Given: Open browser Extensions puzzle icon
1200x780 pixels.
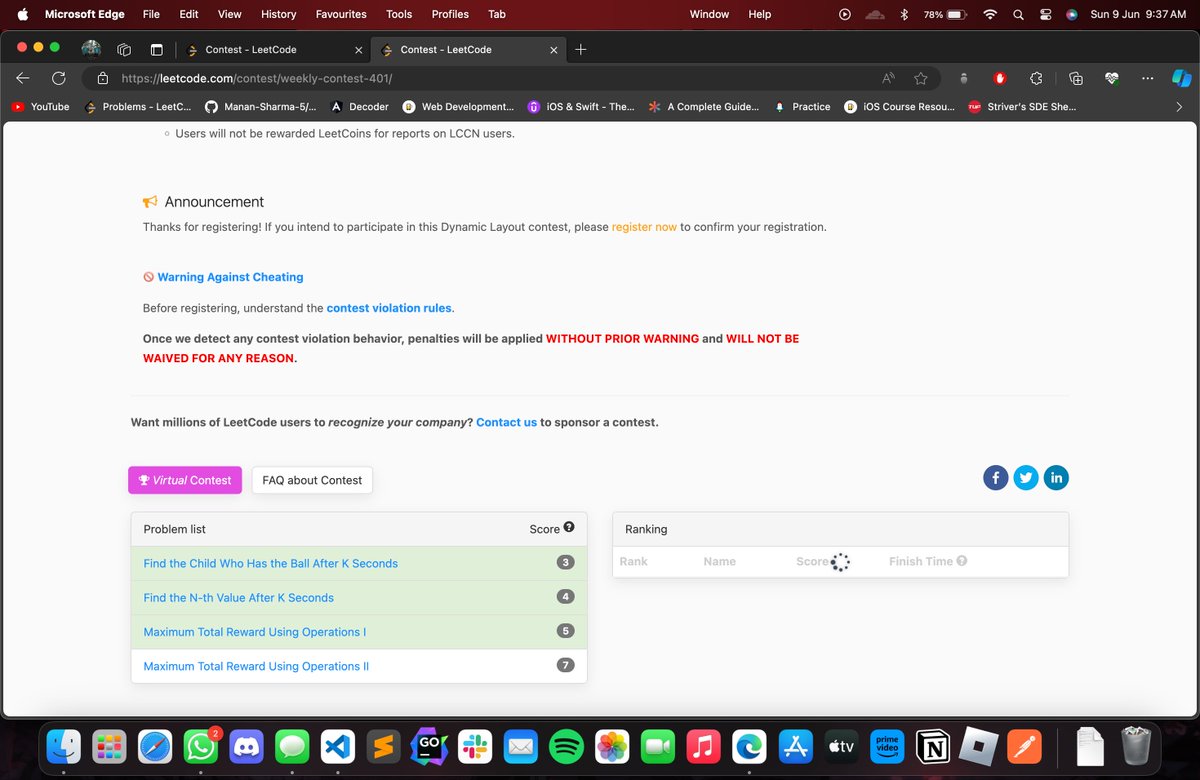Looking at the screenshot, I should tap(1036, 78).
